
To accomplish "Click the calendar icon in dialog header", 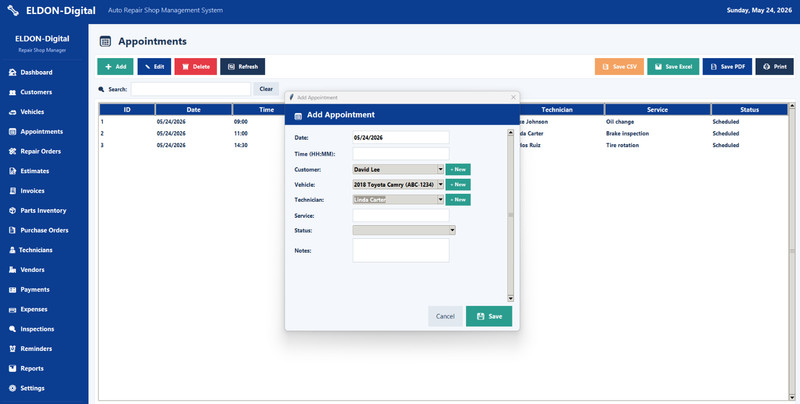I will [298, 116].
